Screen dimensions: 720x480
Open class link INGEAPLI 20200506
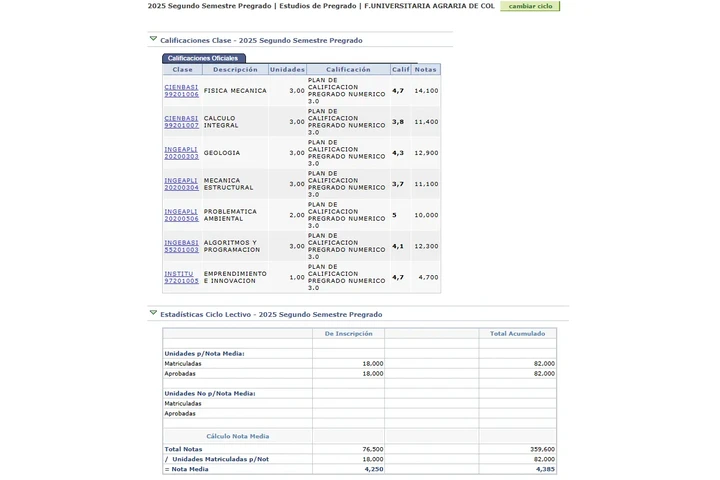(181, 215)
